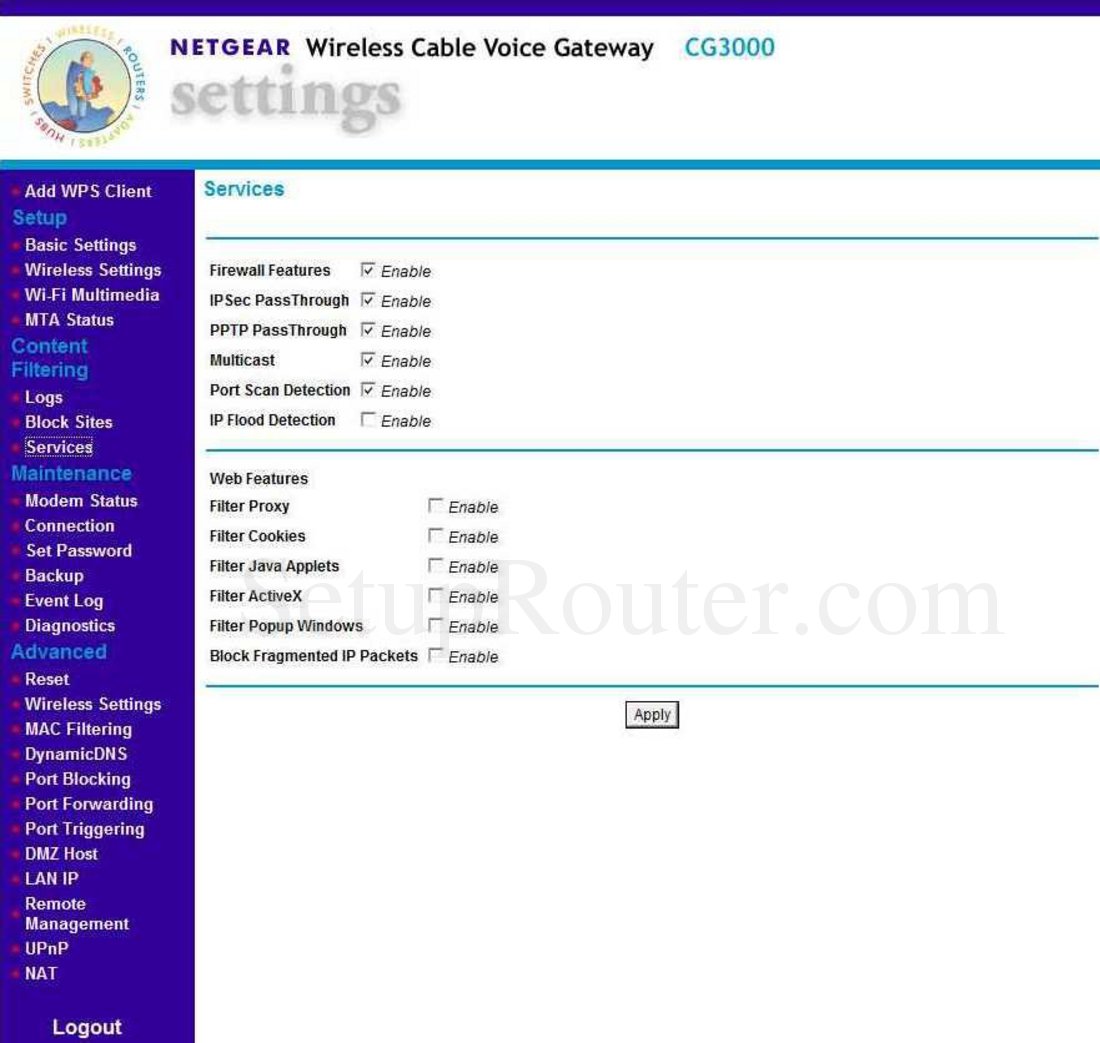Click the Services page title
The width and height of the screenshot is (1100, 1043).
tap(244, 189)
